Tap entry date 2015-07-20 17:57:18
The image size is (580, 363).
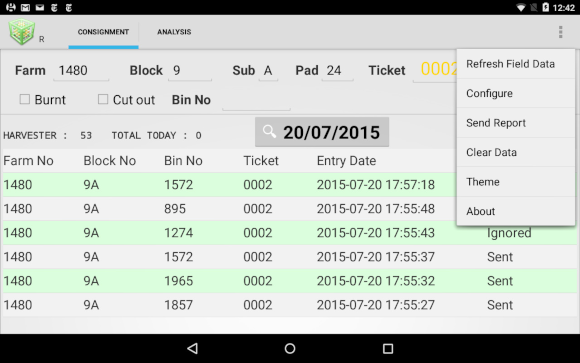coord(375,185)
